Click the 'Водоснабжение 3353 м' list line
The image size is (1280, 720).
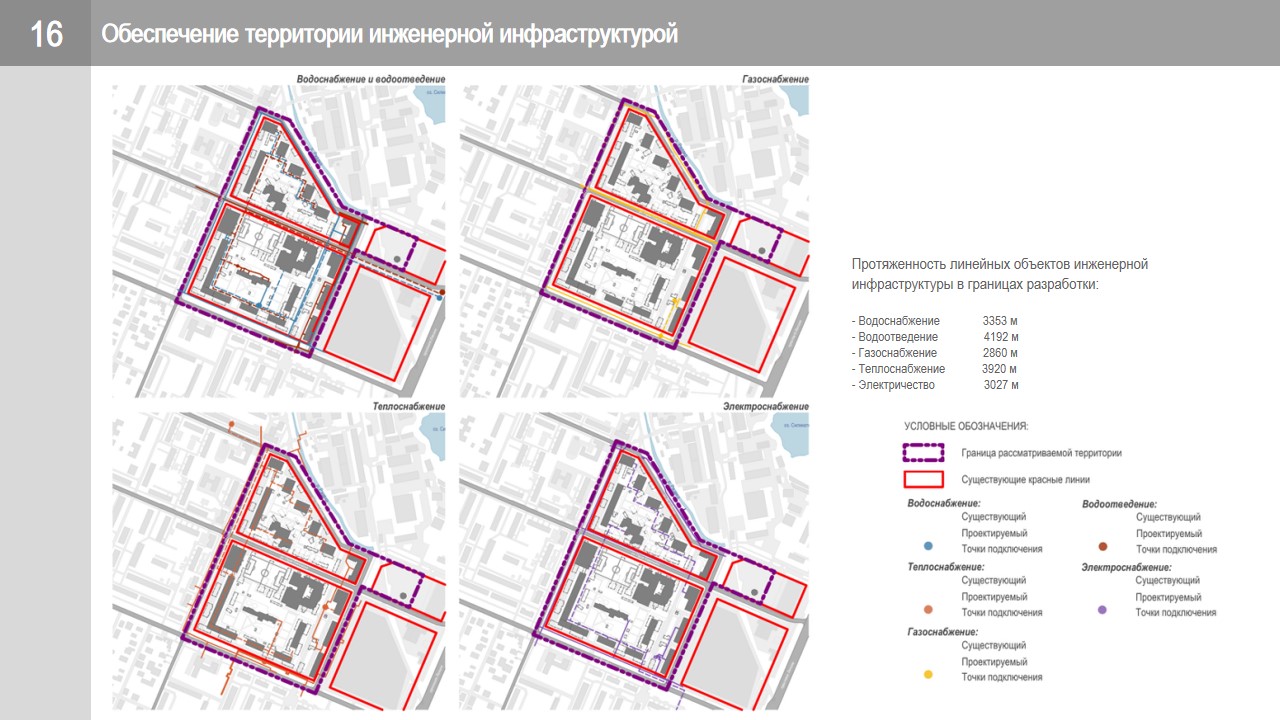[934, 321]
